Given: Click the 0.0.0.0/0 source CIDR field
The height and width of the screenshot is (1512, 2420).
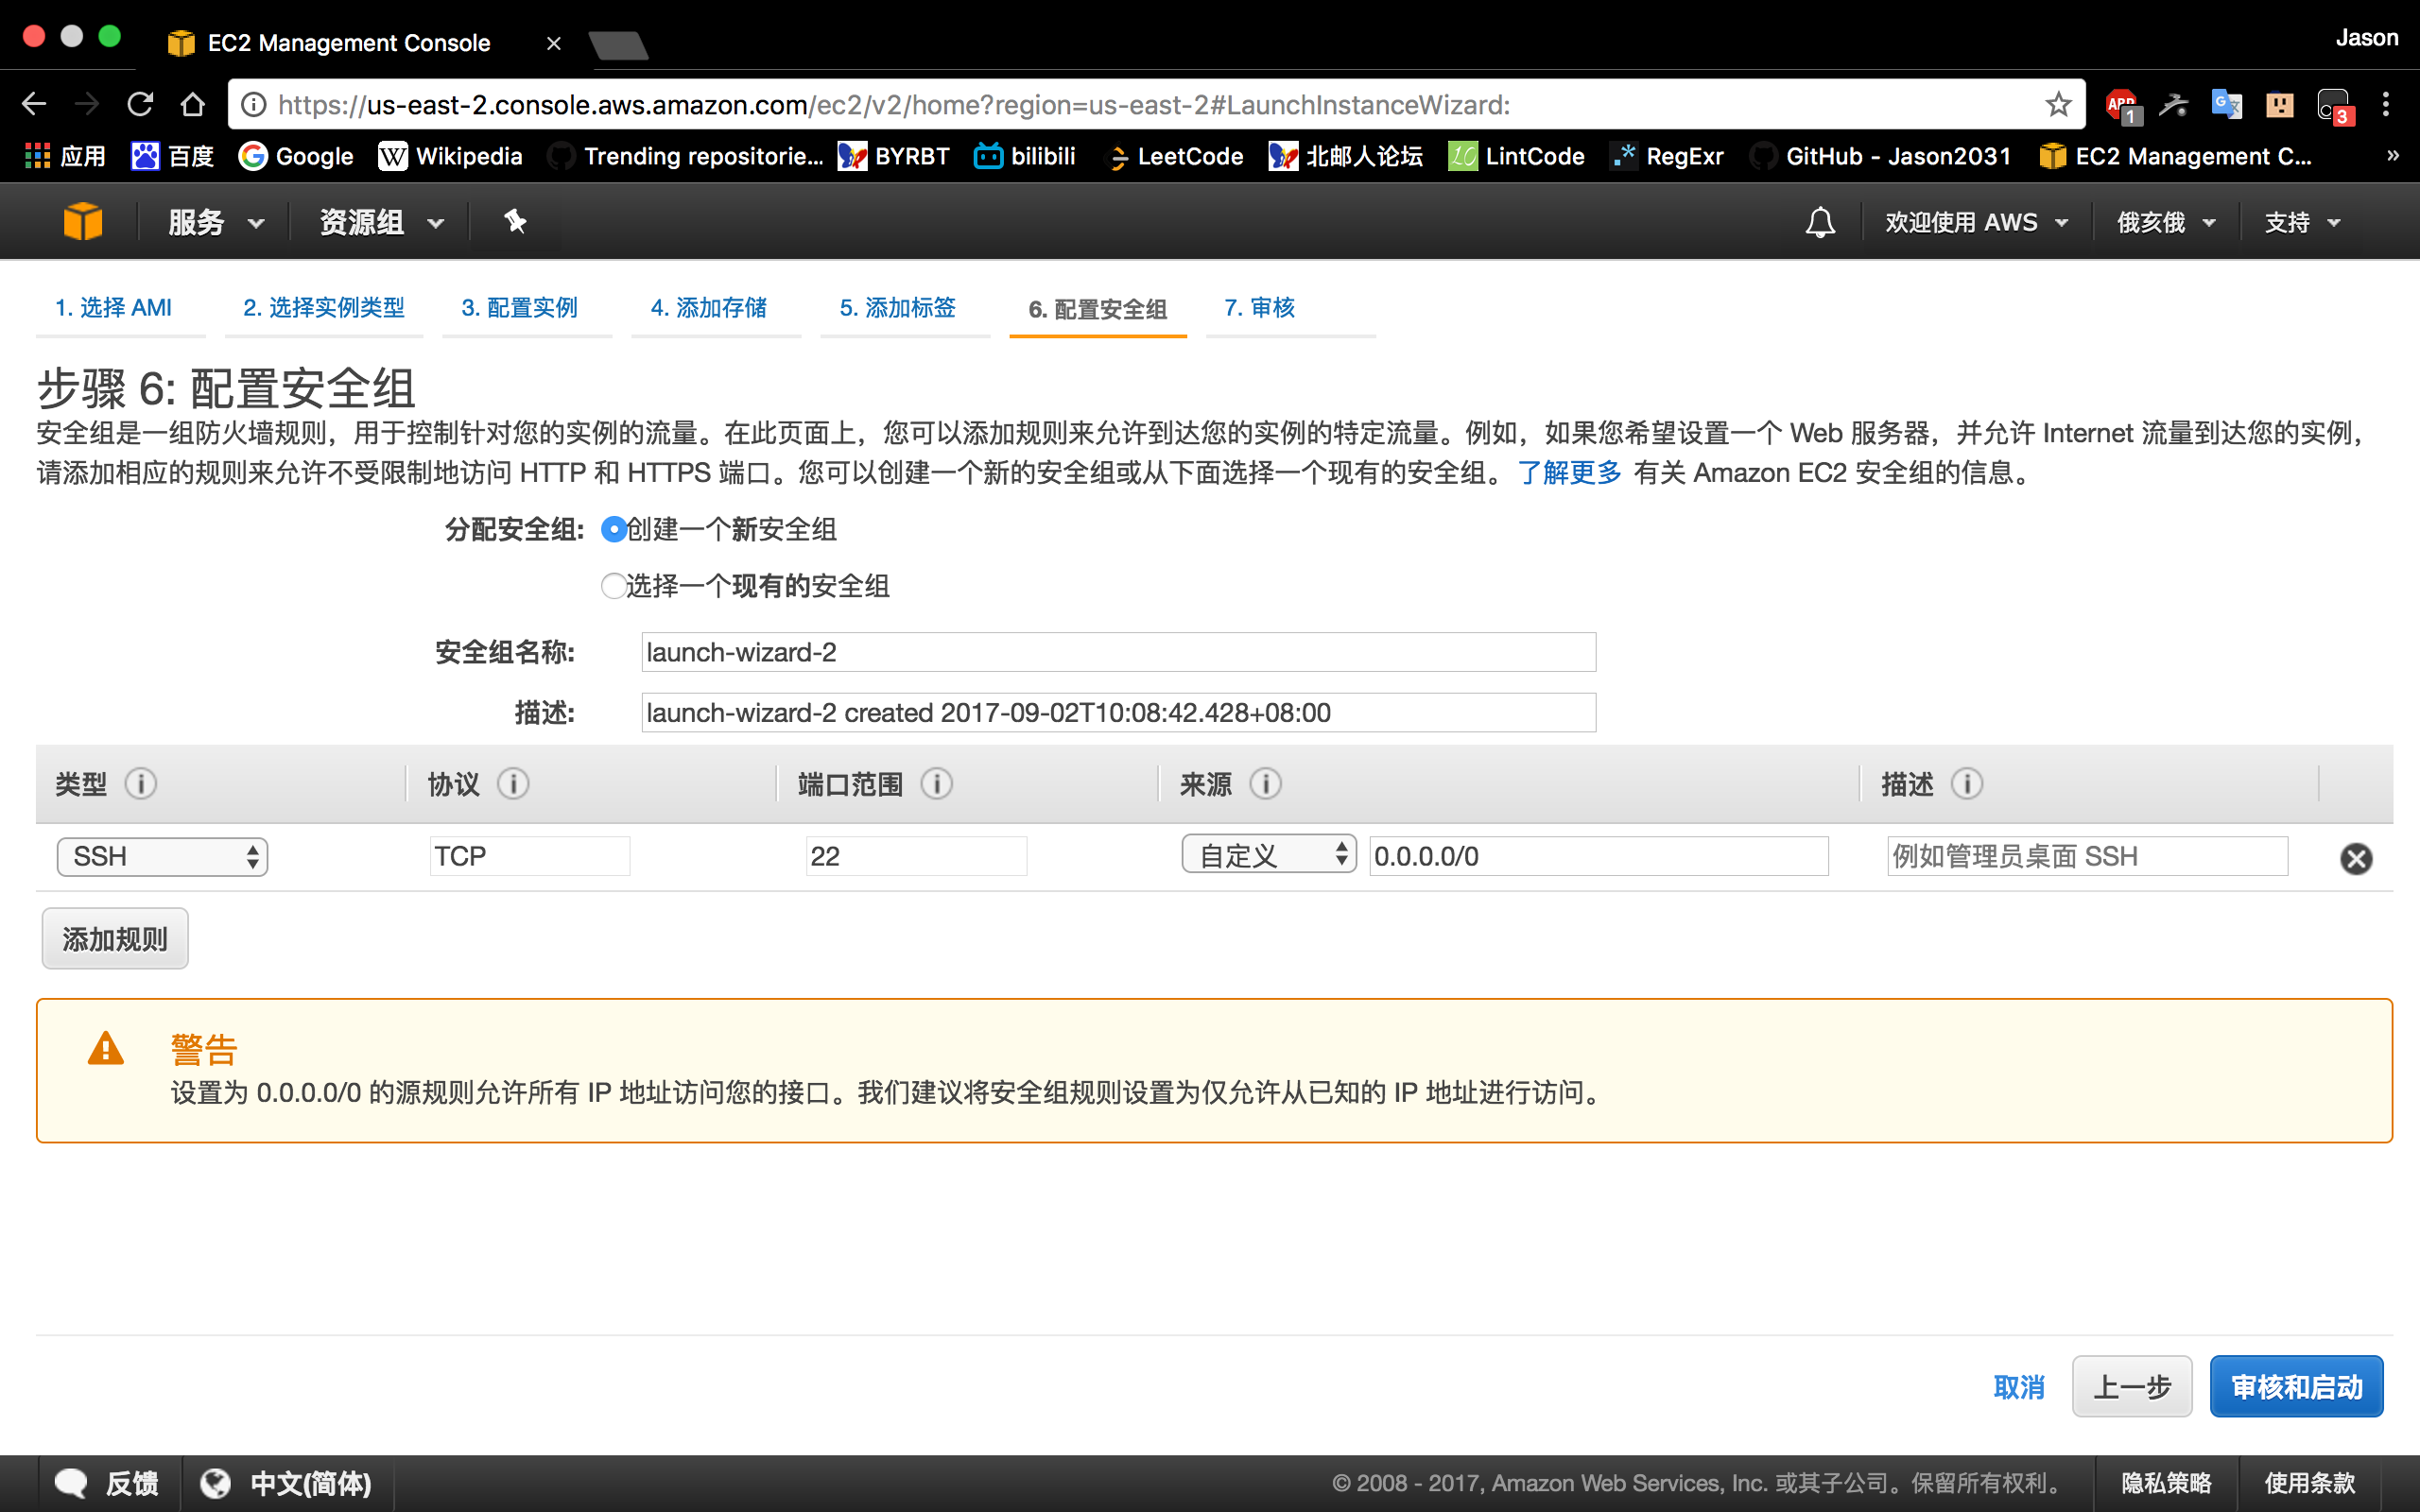Looking at the screenshot, I should coord(1599,856).
